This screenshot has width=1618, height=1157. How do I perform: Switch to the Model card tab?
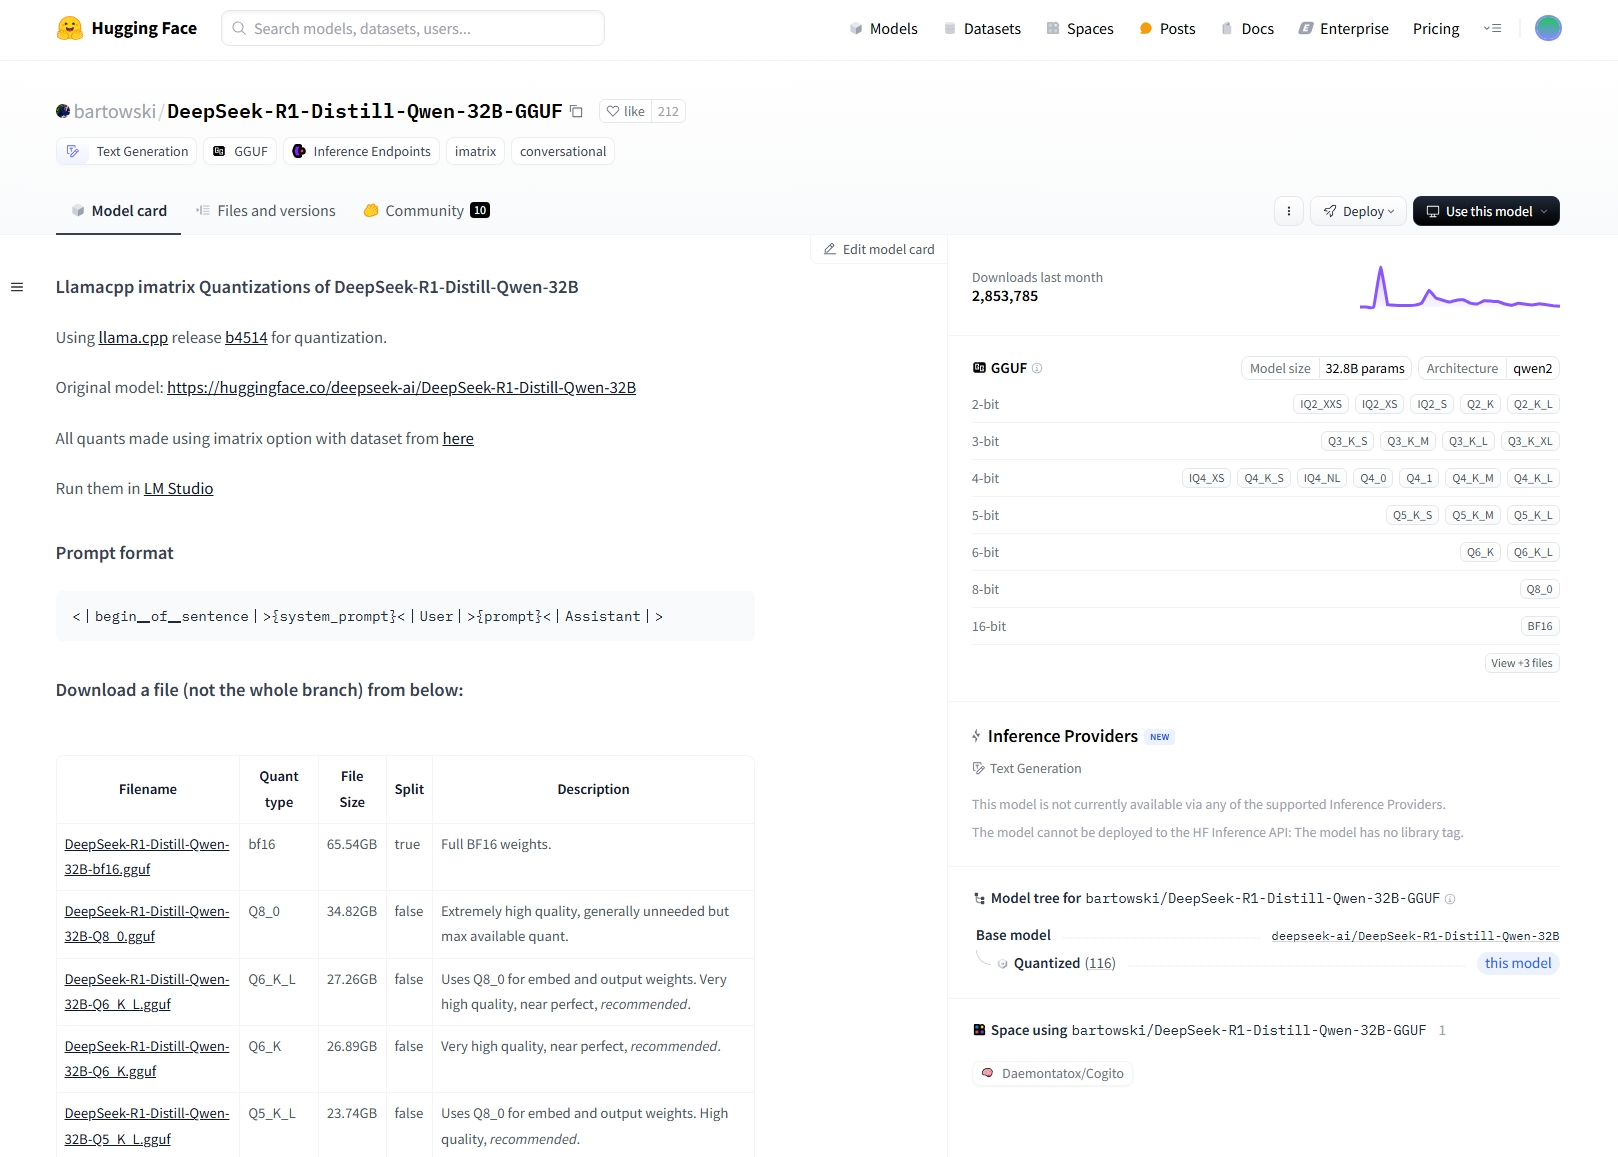119,210
